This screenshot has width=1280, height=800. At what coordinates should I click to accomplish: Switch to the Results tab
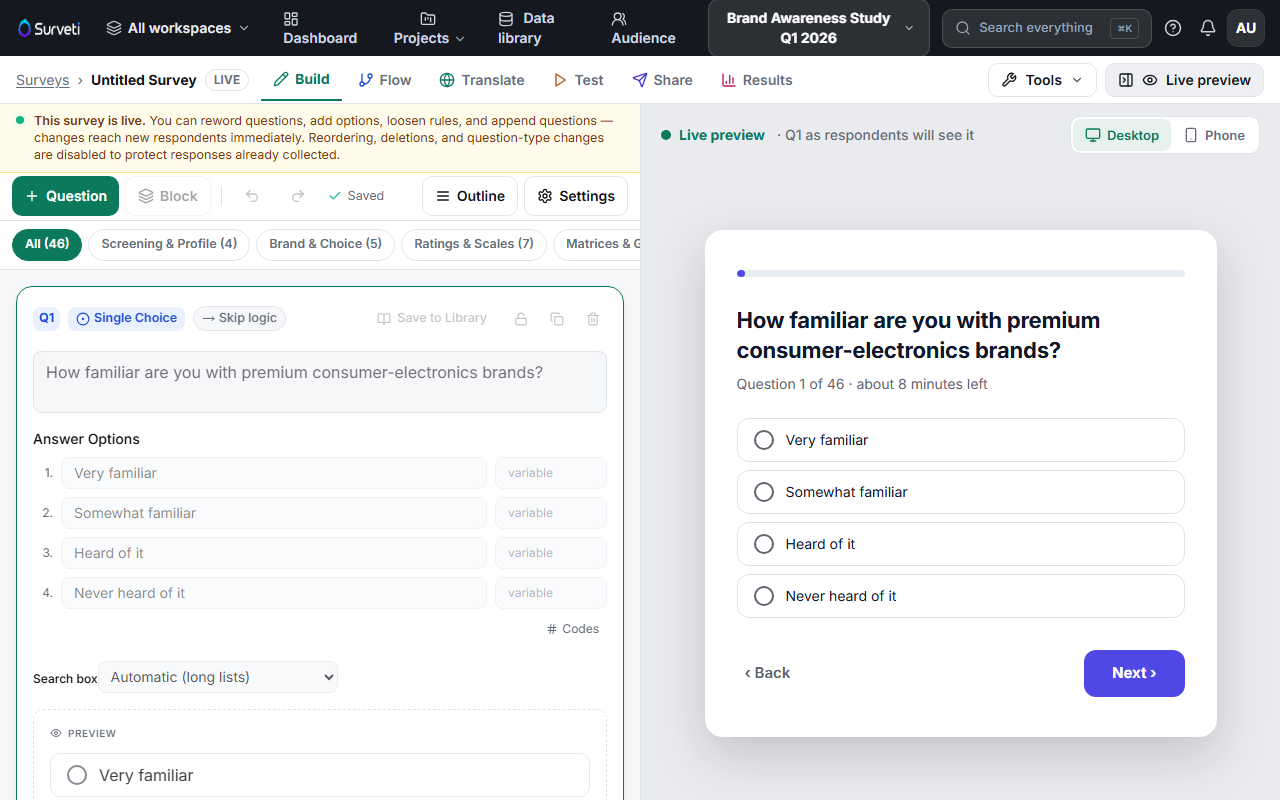coord(757,80)
